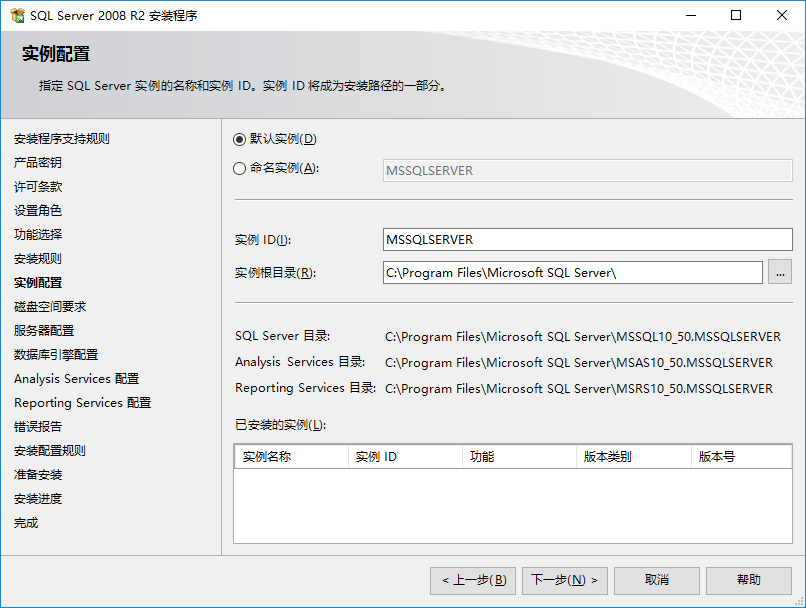
Task: Click the 实例根目录 path field
Action: click(x=572, y=272)
